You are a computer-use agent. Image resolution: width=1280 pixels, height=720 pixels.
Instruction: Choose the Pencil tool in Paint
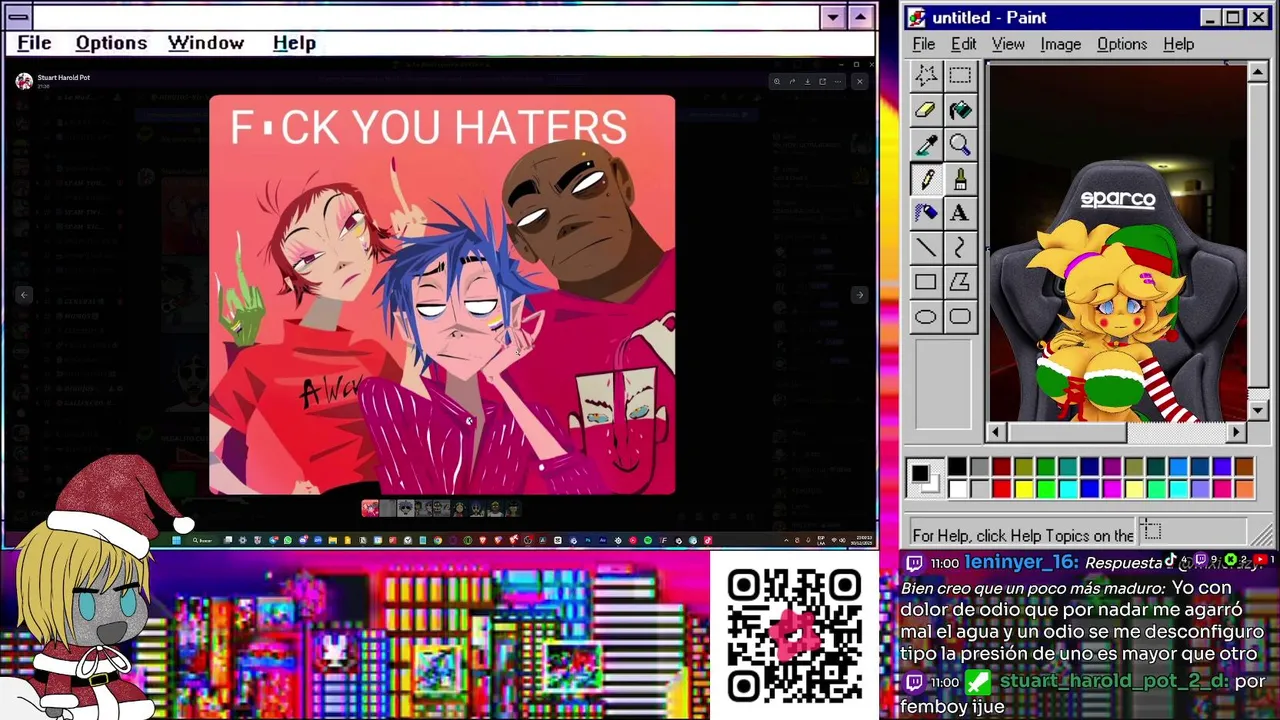926,179
